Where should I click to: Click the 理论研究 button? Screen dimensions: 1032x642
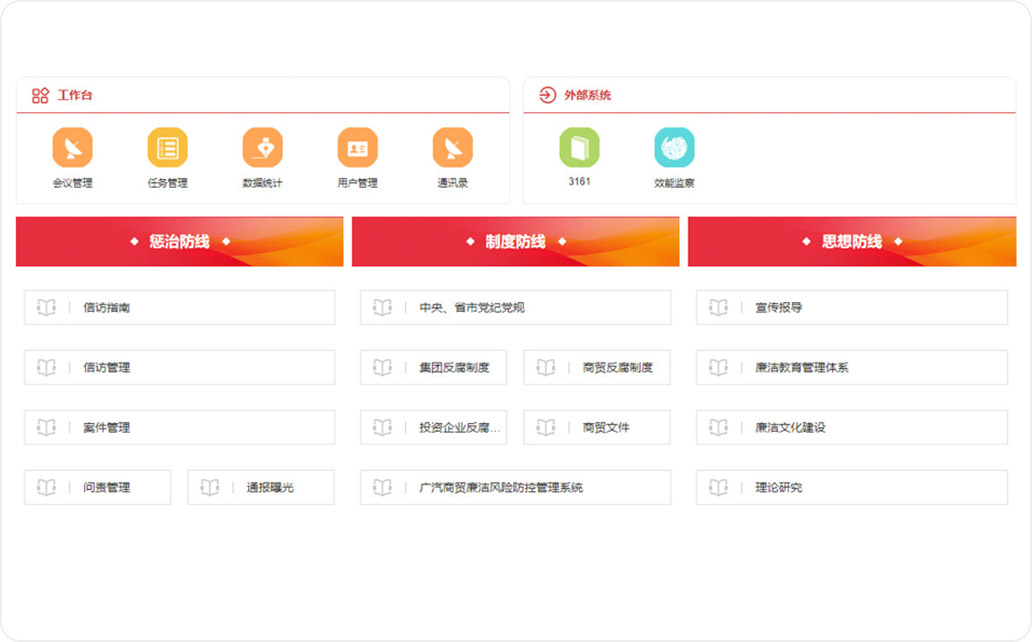[851, 488]
